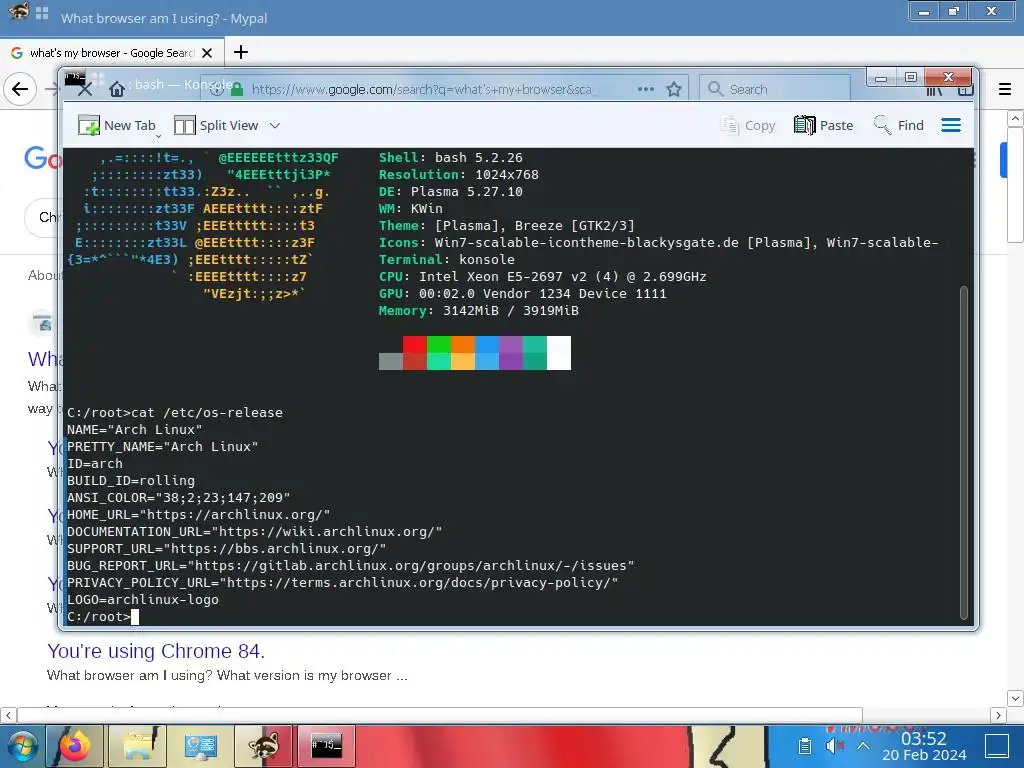
Task: Click the browser page scroll-up arrow
Action: (x=1015, y=119)
